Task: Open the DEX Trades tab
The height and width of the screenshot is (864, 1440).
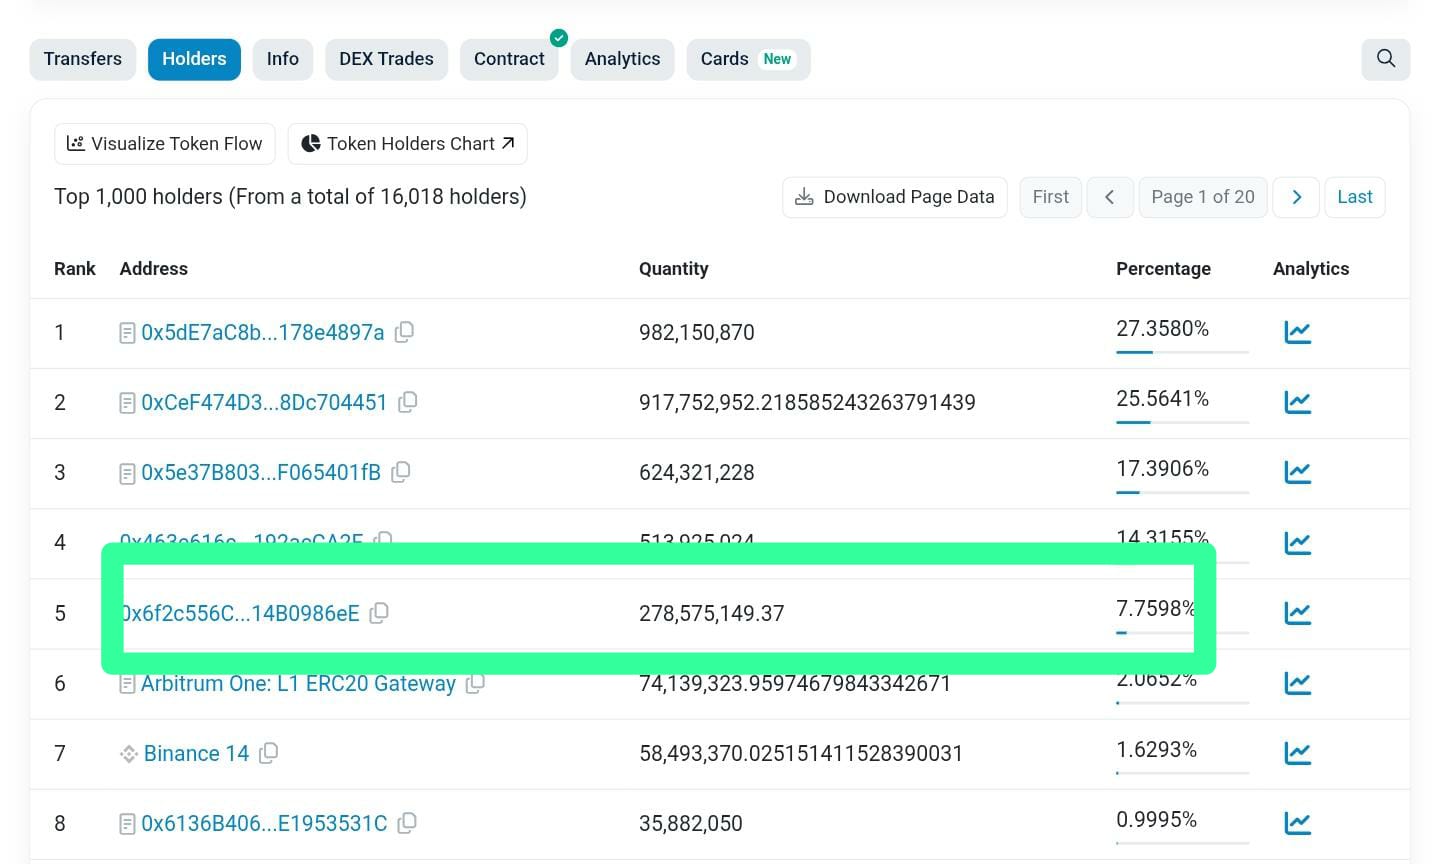Action: [x=386, y=59]
